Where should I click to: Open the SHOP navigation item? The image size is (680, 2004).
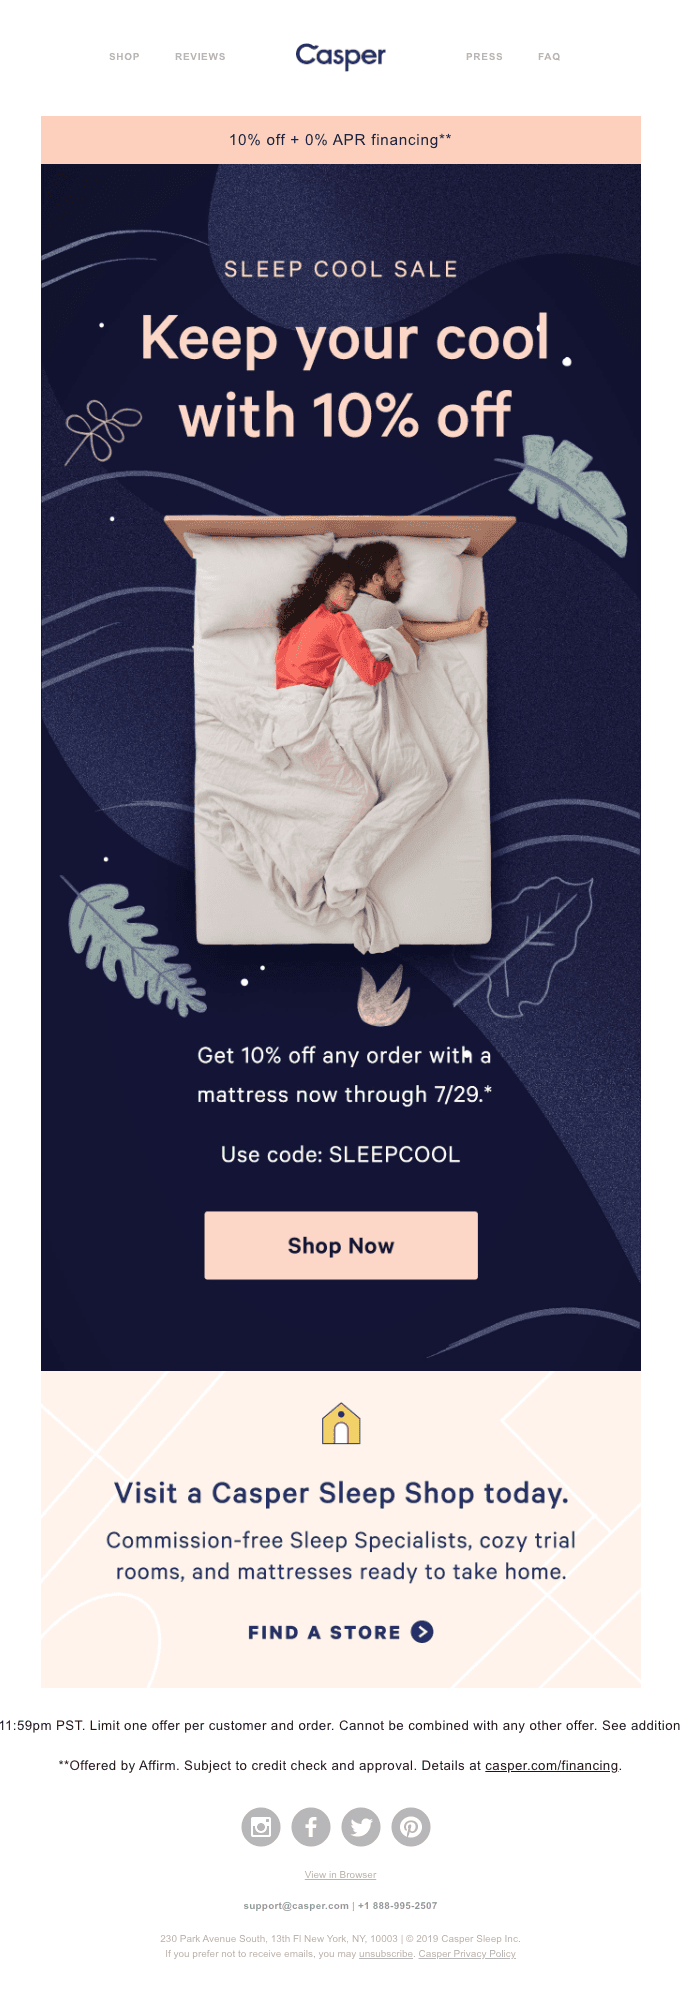[x=124, y=57]
